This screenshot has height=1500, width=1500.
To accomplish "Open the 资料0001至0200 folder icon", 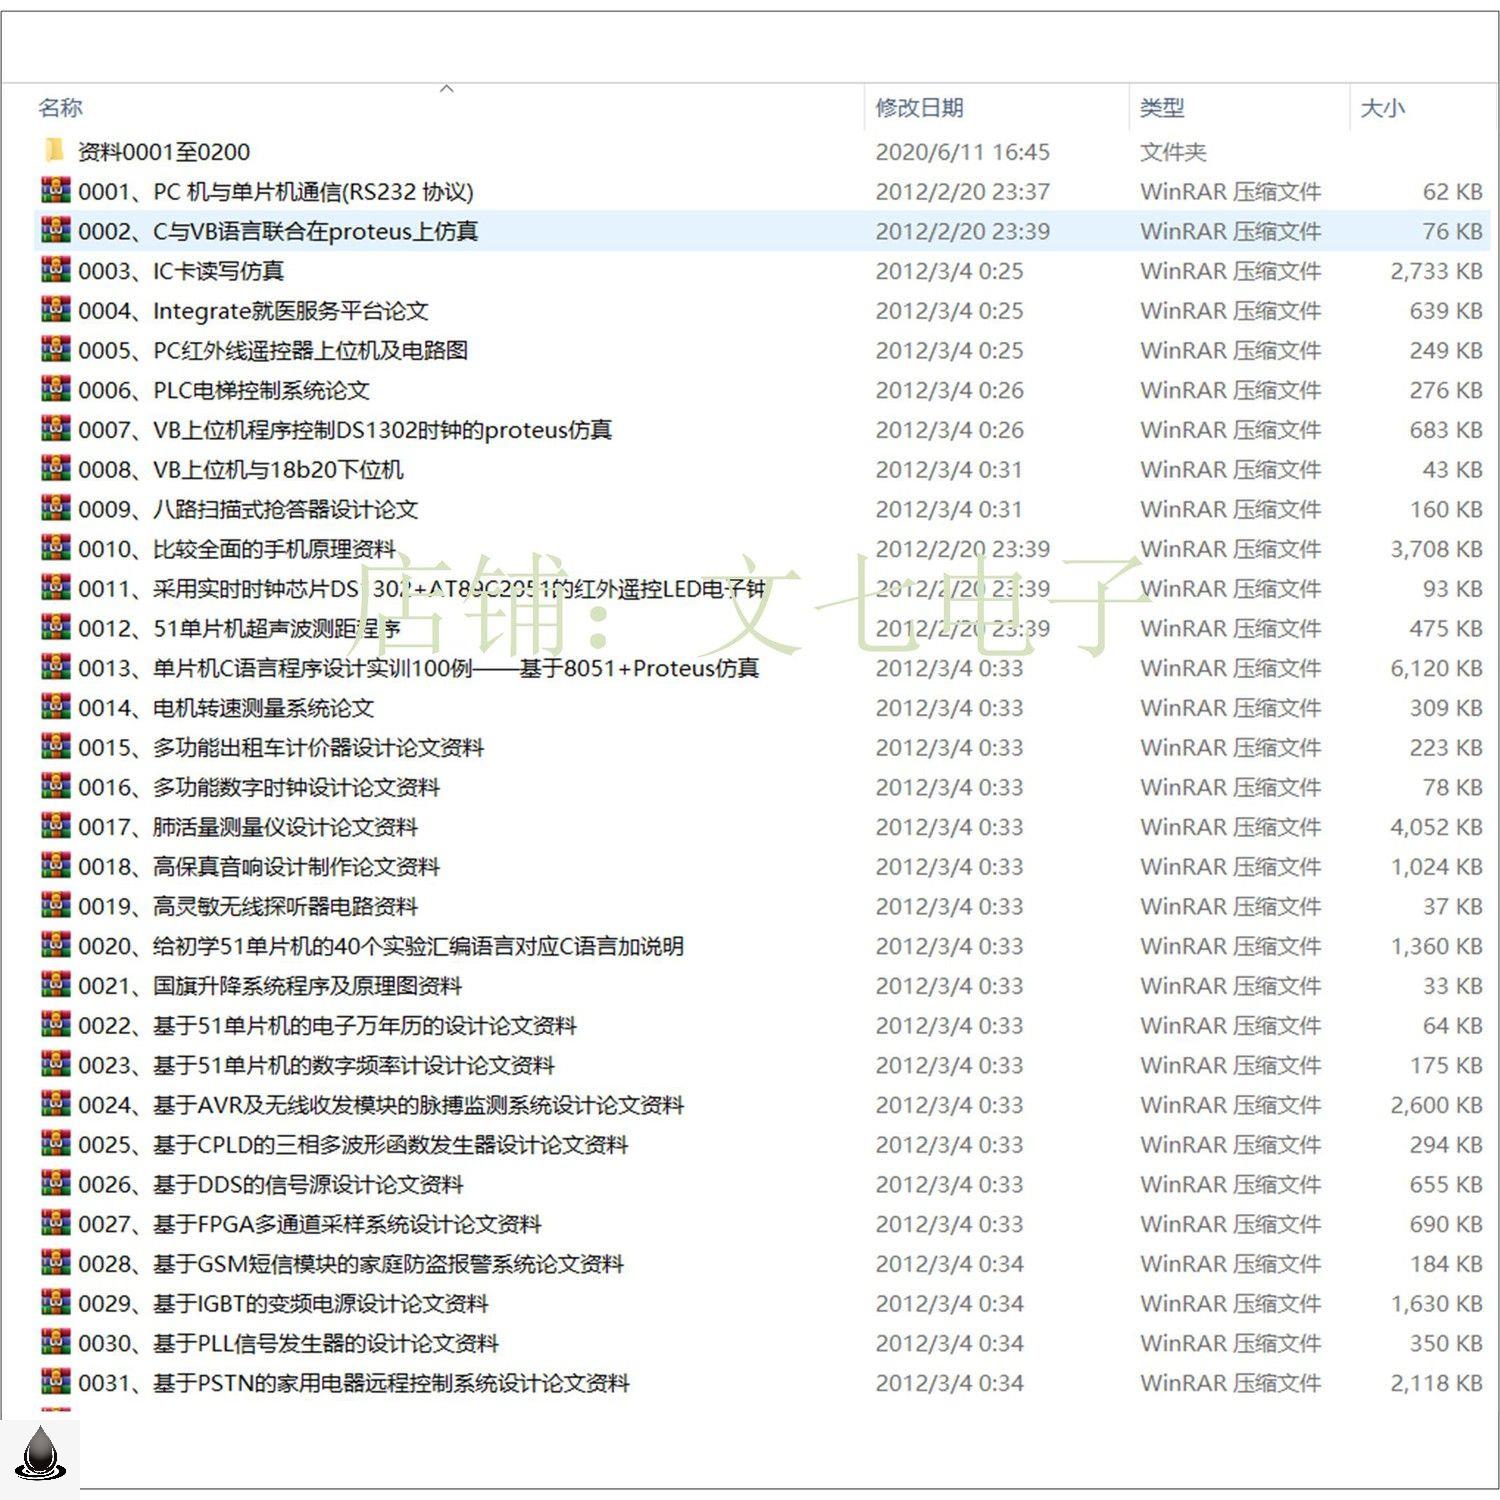I will [54, 151].
